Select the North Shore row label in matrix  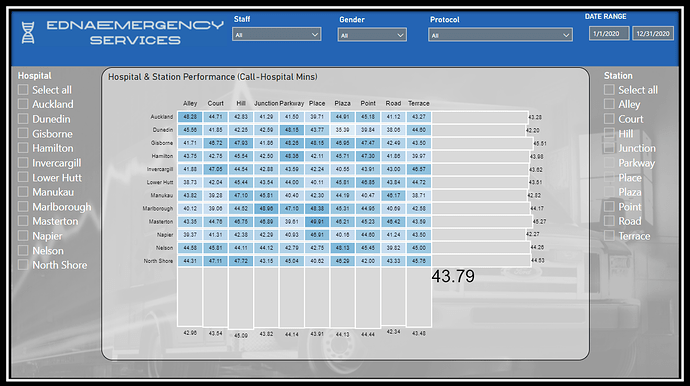tap(158, 261)
